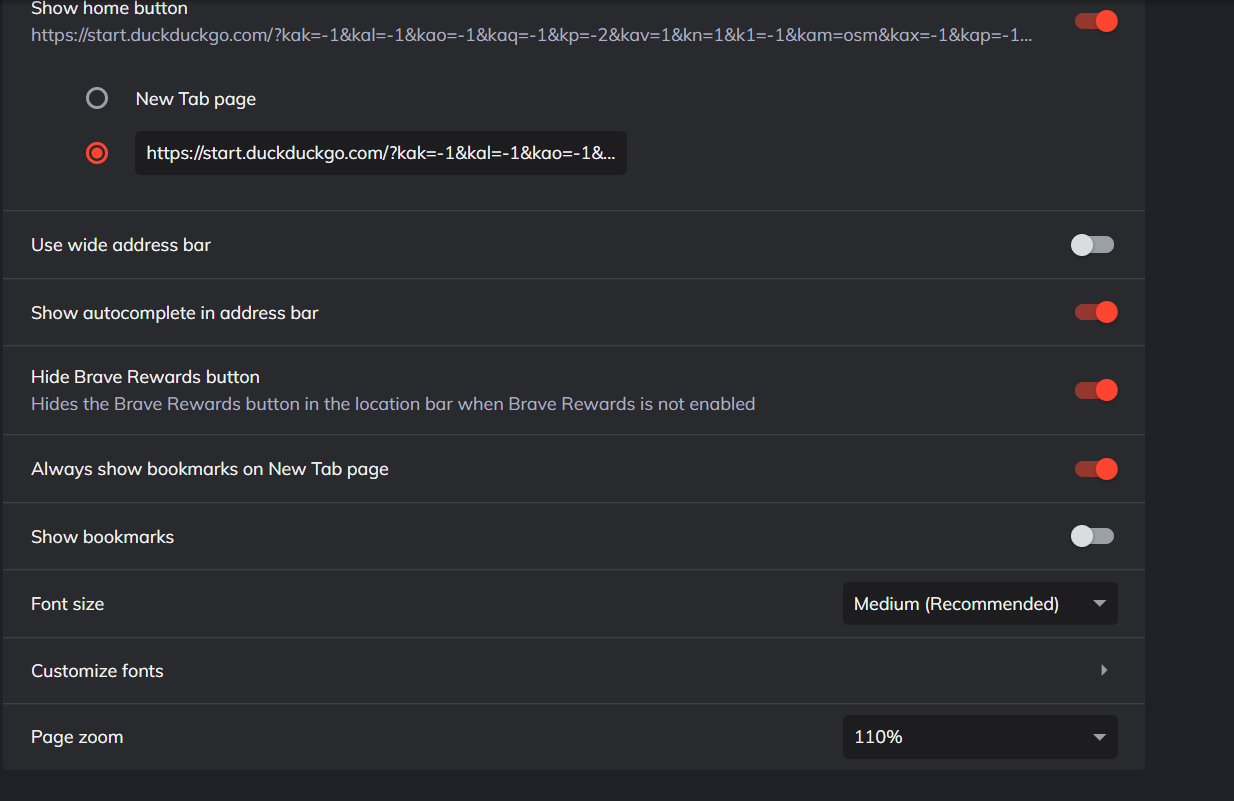
Task: Turn off the Show home button switch
Action: pos(1096,21)
